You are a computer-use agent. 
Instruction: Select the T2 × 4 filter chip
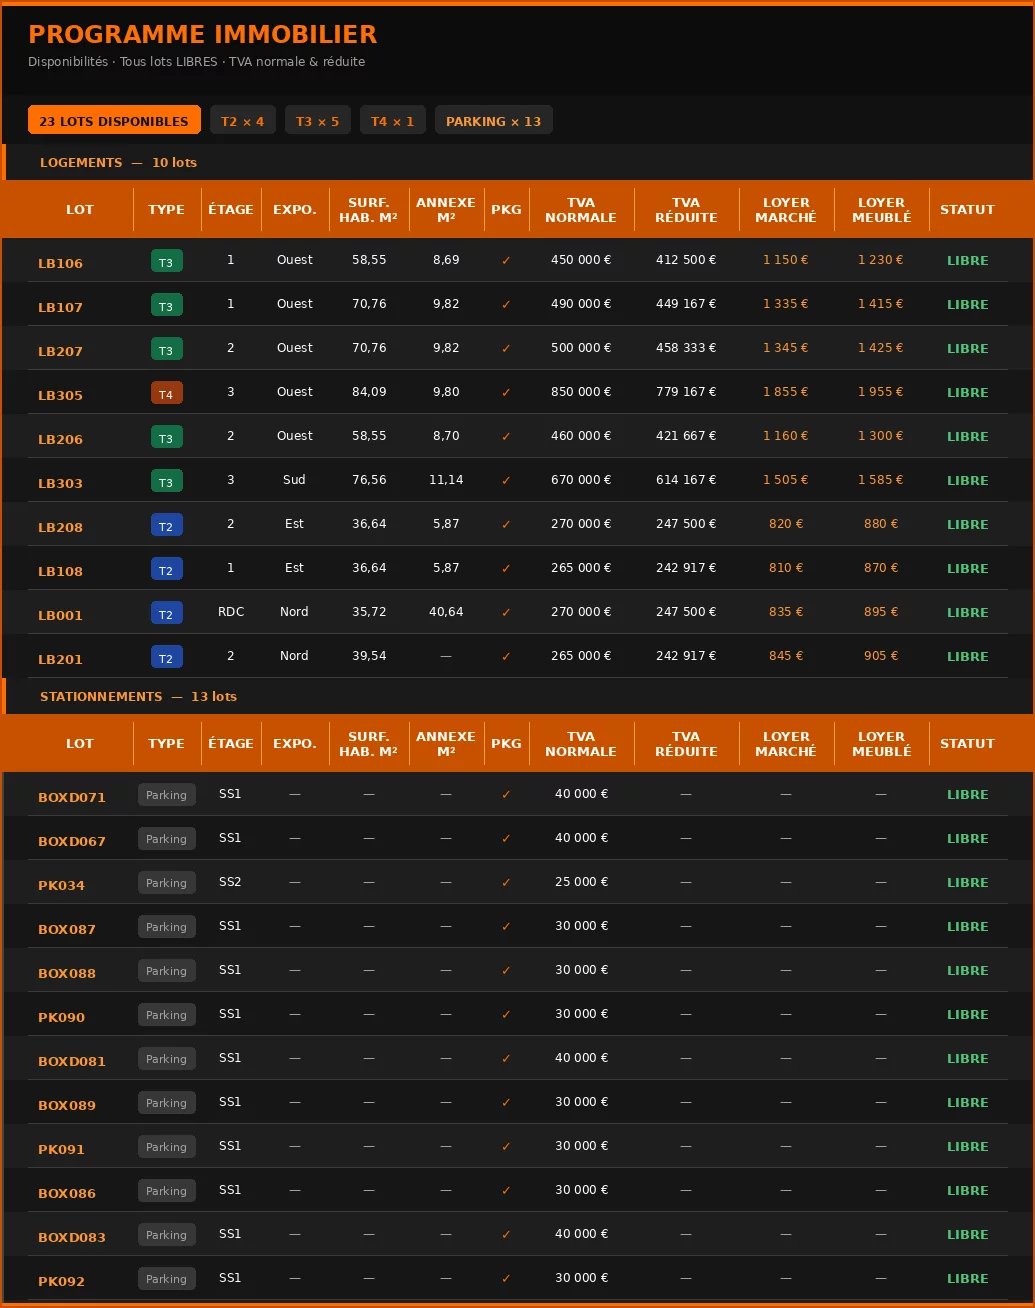click(x=242, y=121)
